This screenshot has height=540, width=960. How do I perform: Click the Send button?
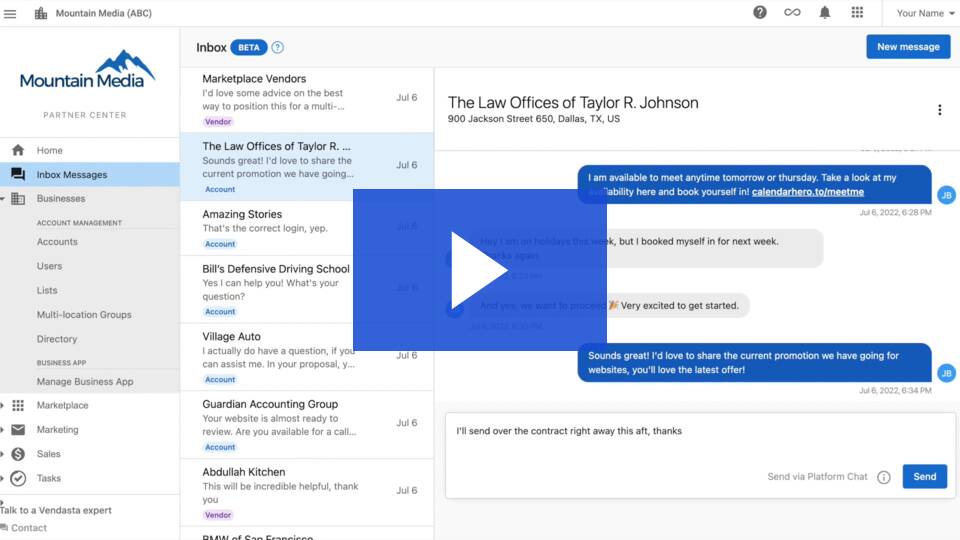click(x=924, y=476)
